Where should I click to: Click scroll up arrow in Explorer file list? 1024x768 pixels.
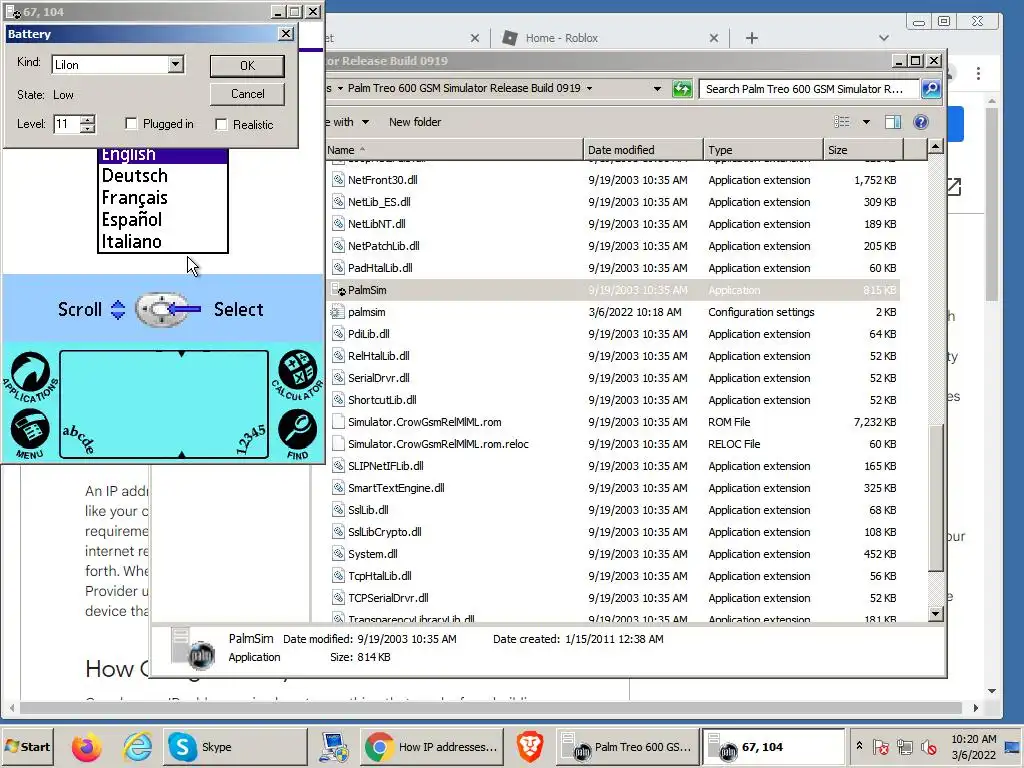click(x=935, y=147)
